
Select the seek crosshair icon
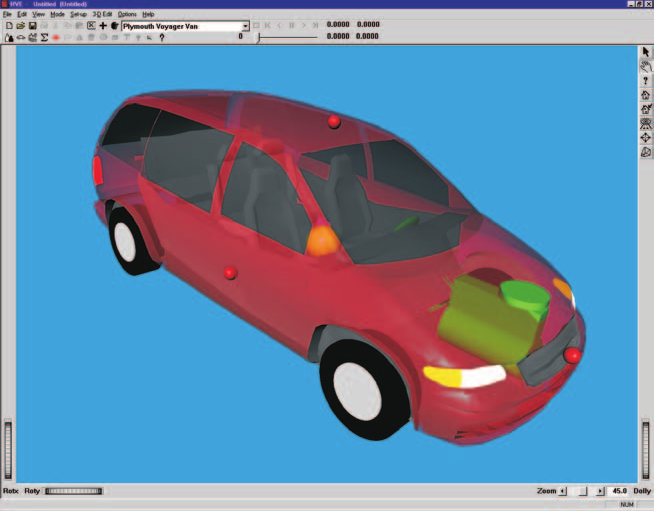click(x=646, y=138)
